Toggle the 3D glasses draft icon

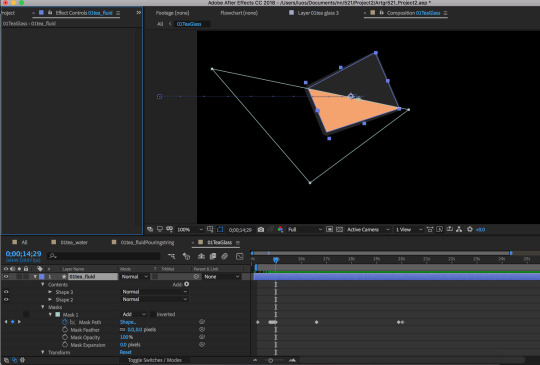(169, 229)
